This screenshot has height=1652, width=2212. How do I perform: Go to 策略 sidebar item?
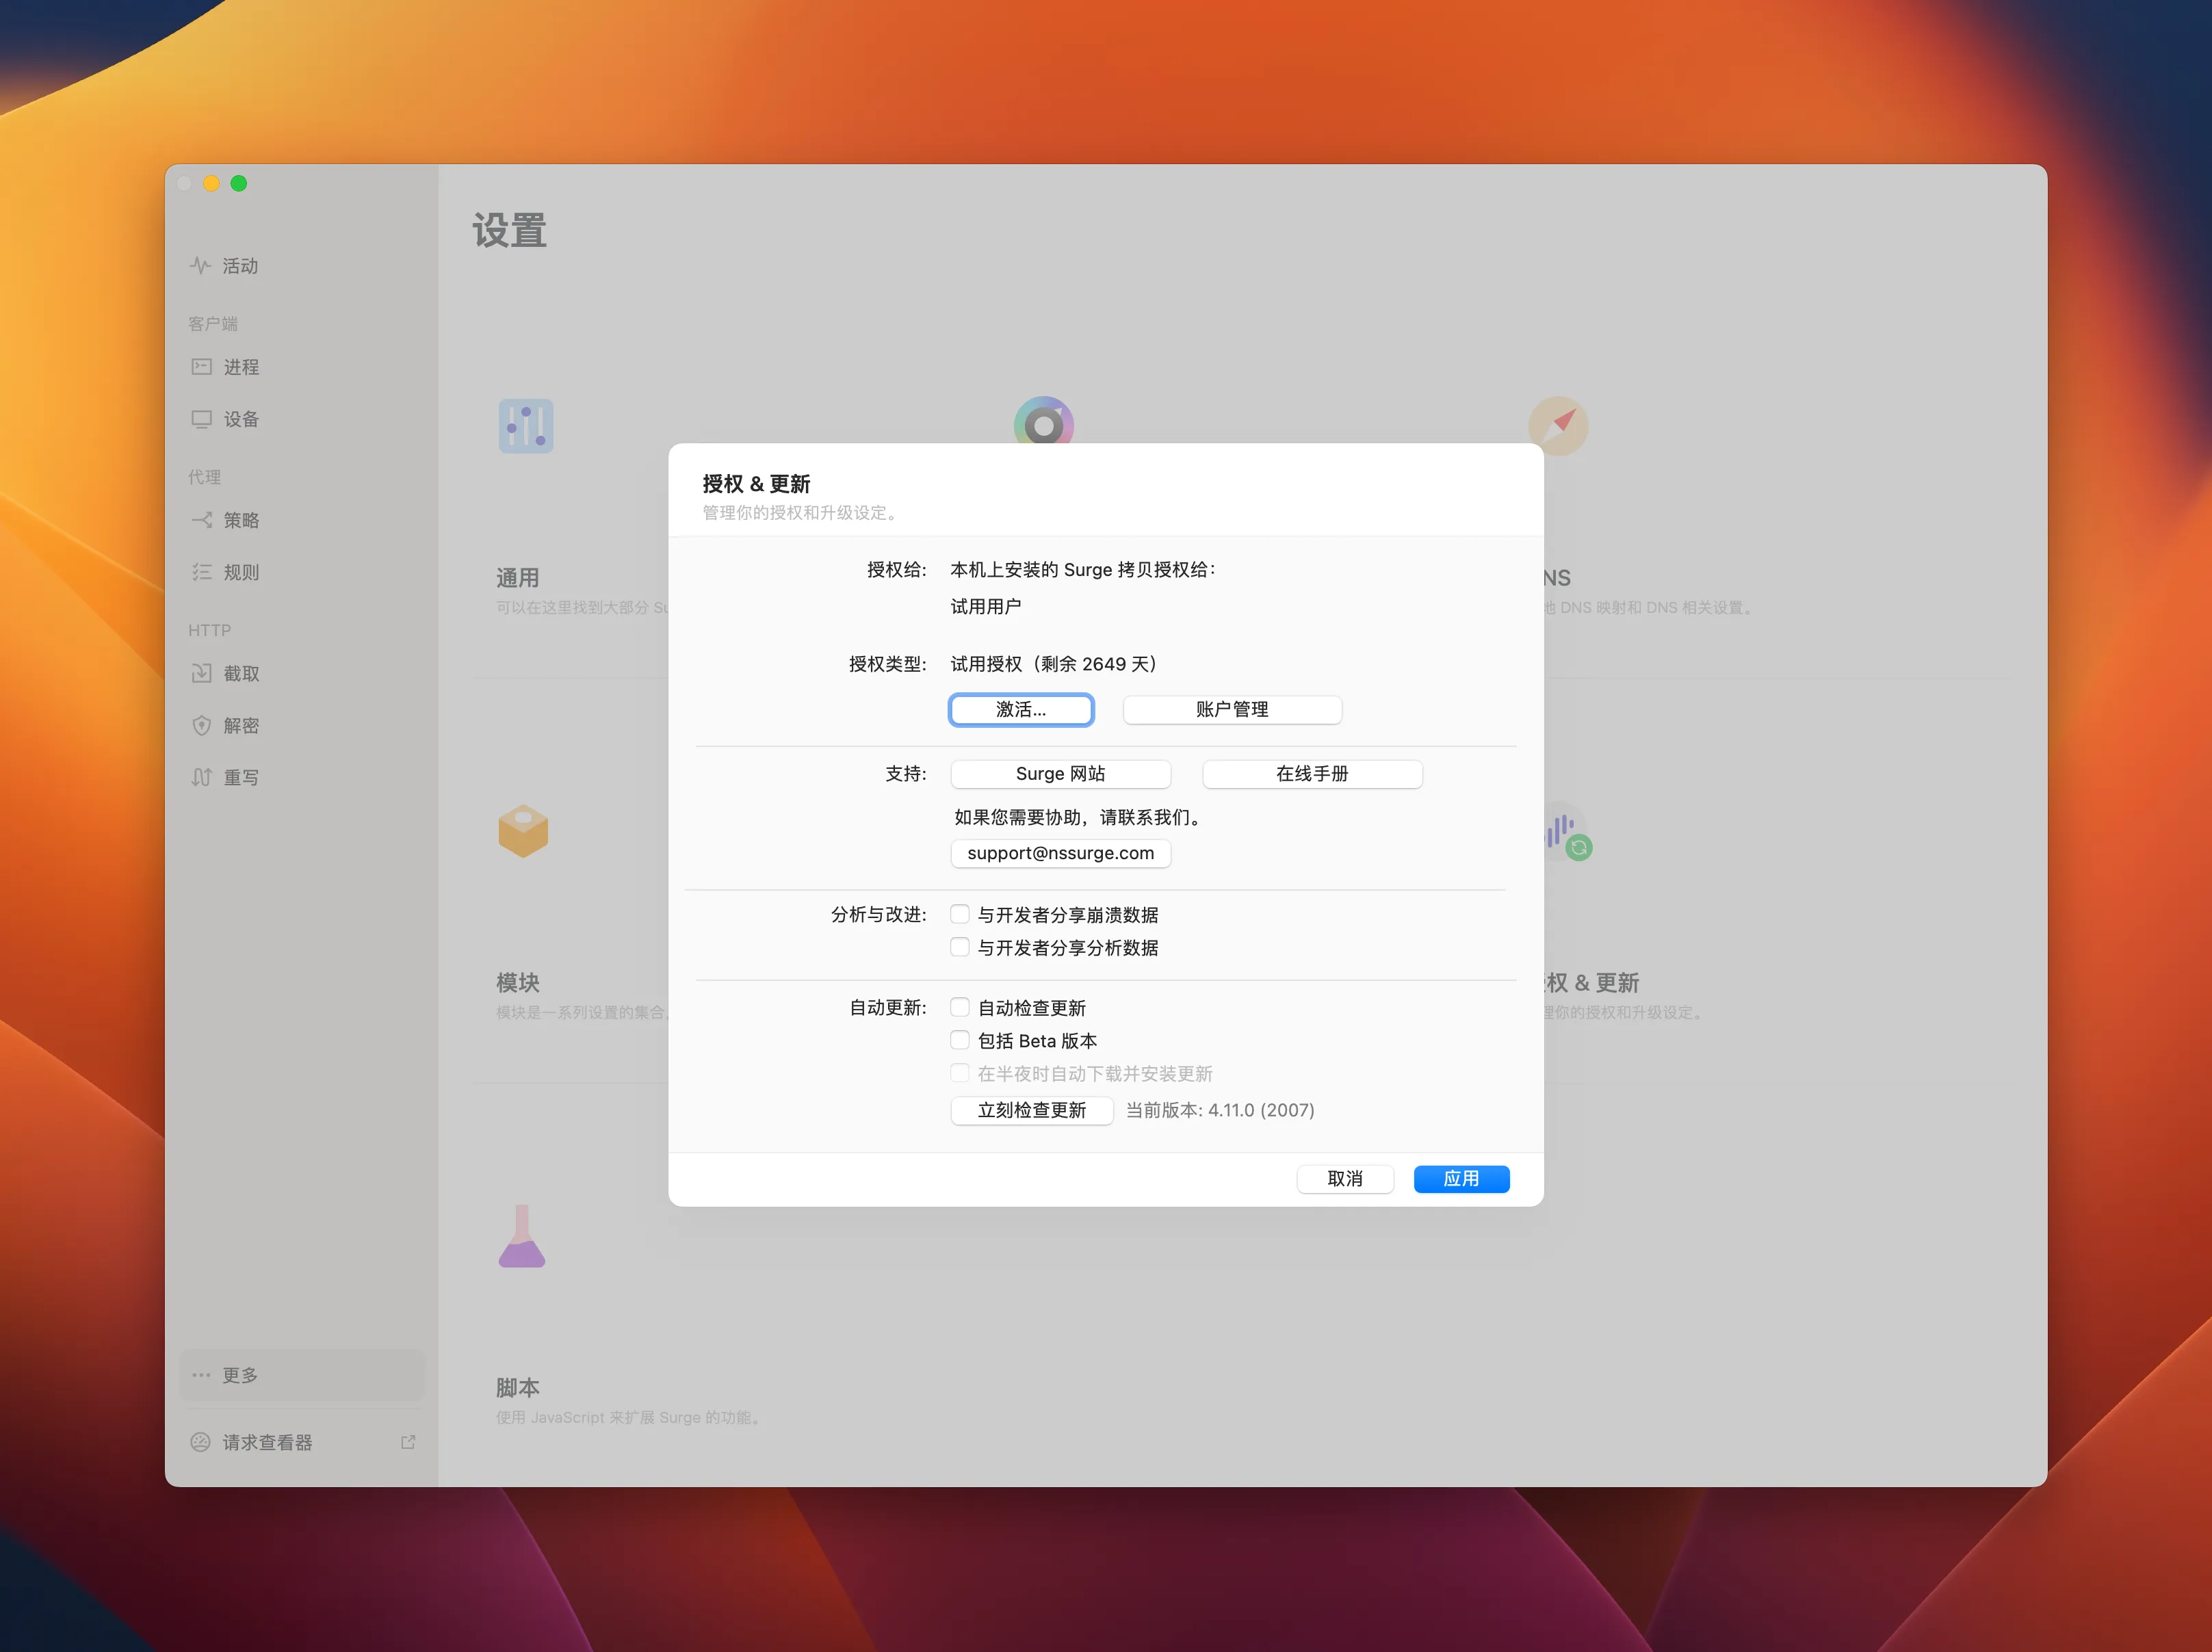click(x=302, y=520)
